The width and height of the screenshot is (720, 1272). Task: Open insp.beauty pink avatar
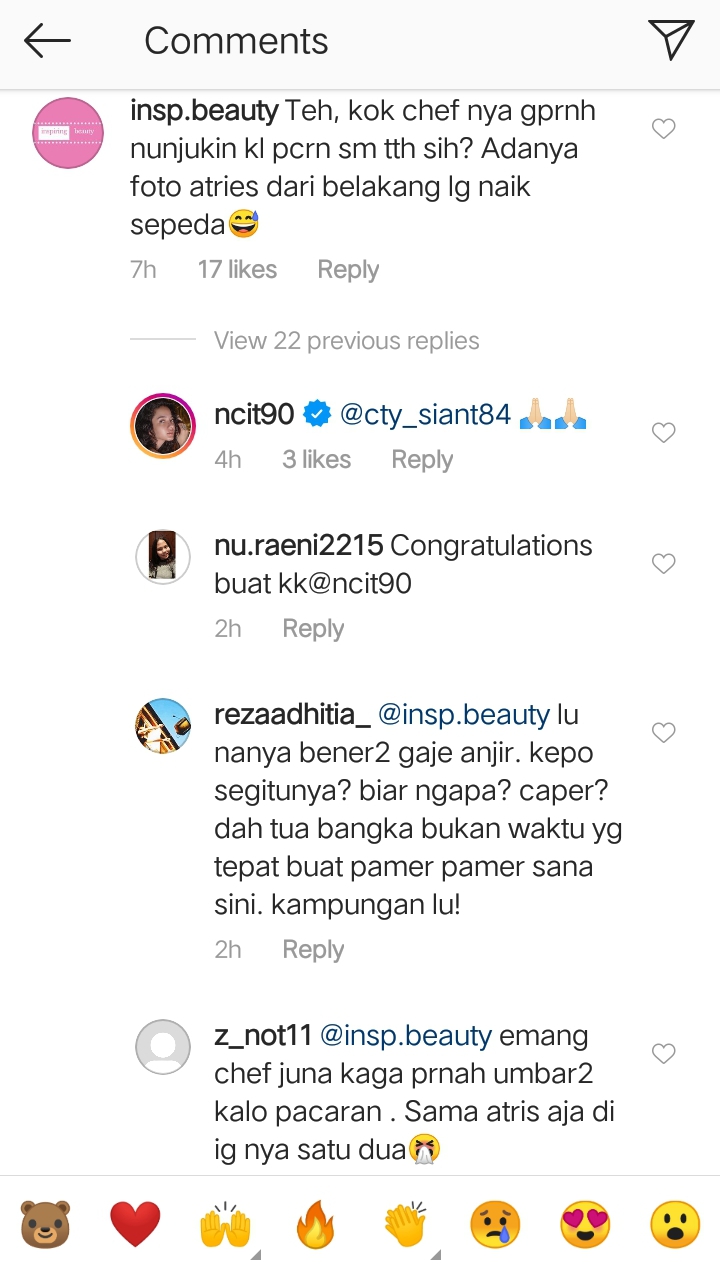coord(68,132)
